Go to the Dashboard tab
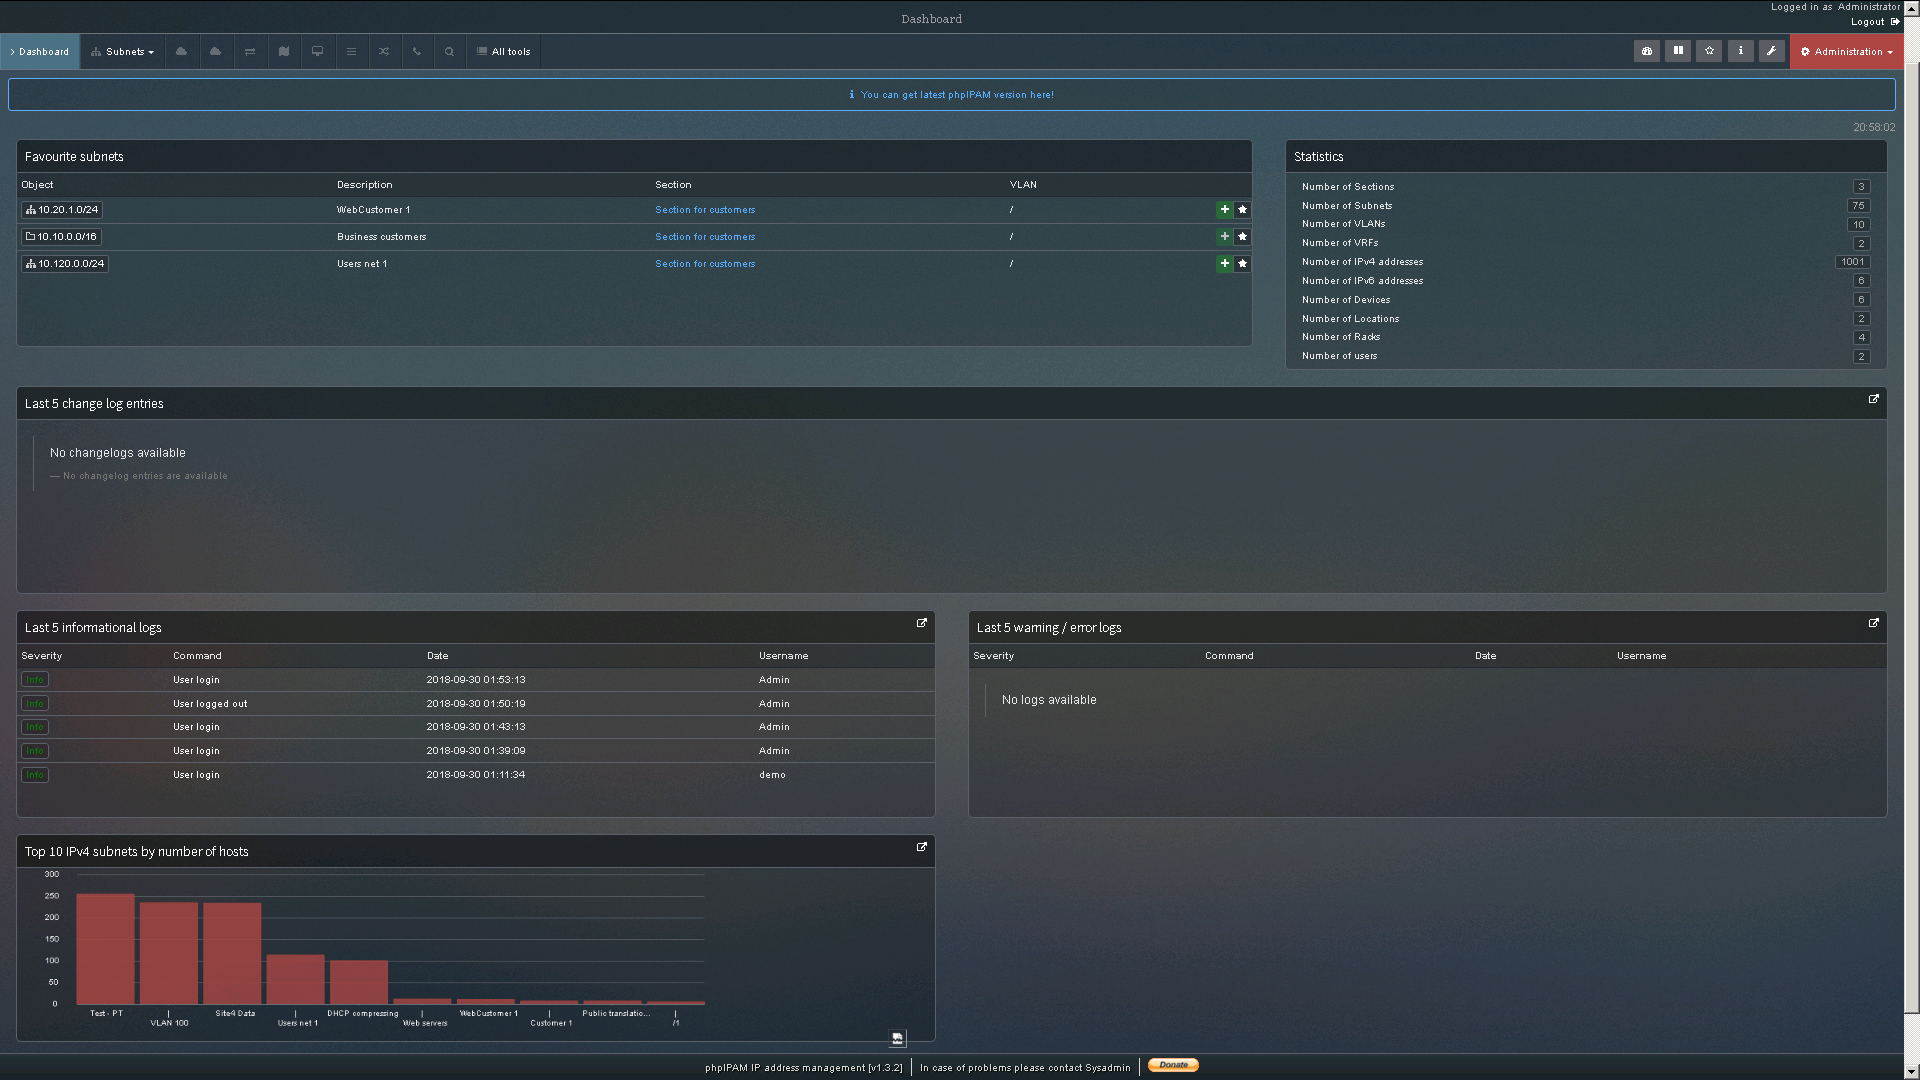 tap(40, 52)
